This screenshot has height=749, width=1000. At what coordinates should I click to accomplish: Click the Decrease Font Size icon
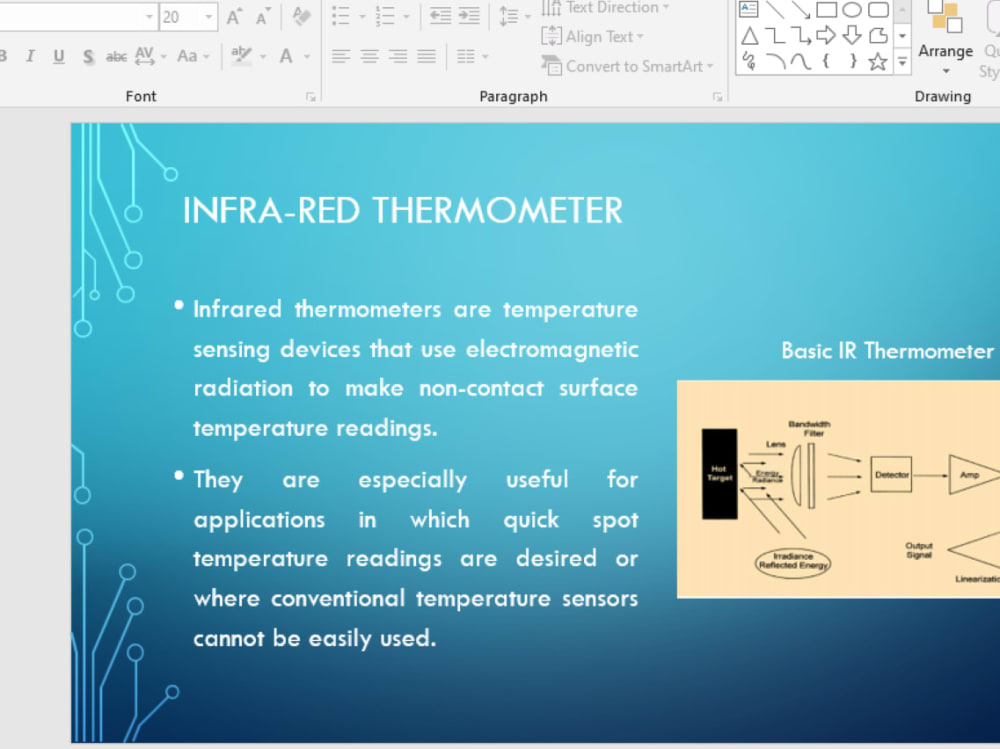tap(262, 17)
